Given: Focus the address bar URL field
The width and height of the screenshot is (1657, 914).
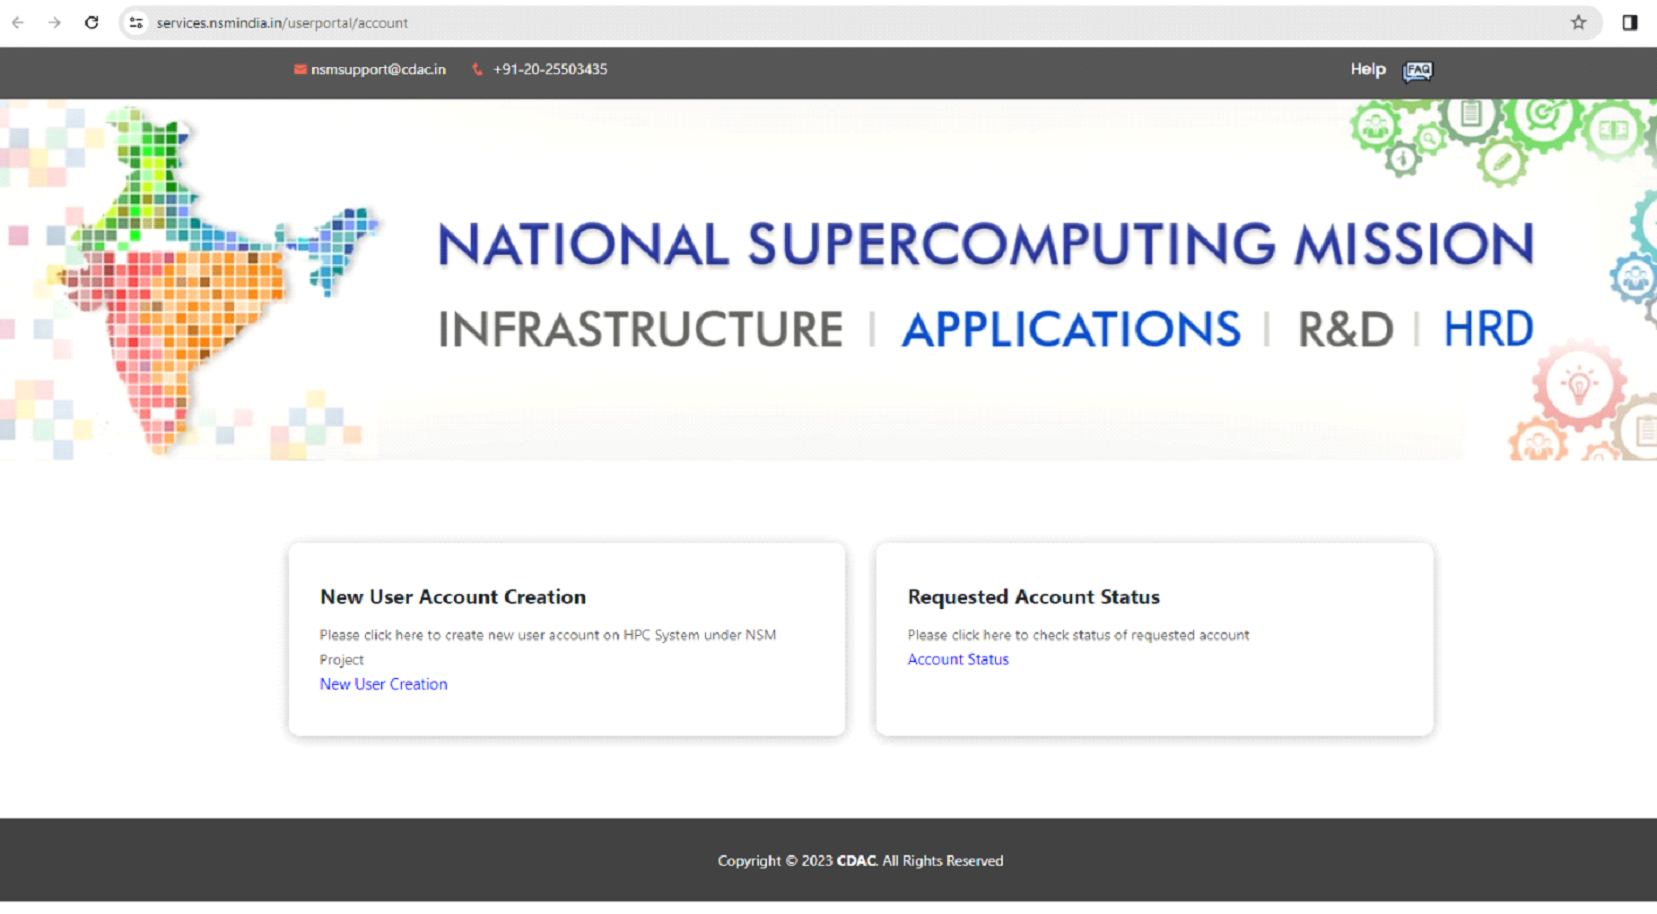Looking at the screenshot, I should tap(700, 22).
